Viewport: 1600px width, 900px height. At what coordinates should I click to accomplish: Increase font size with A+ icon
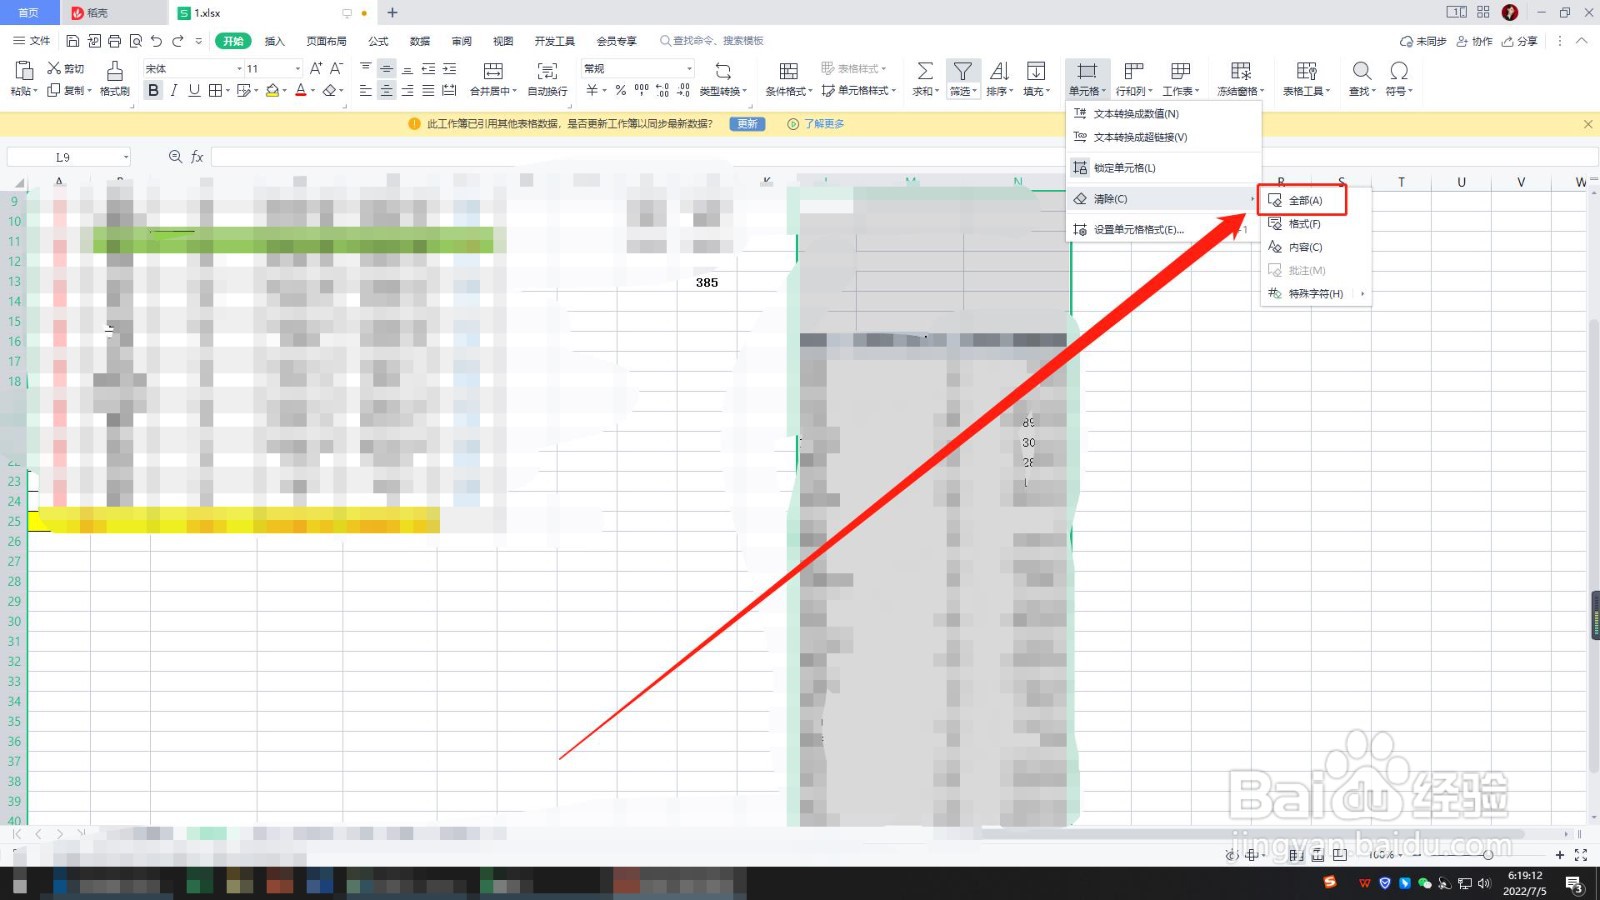tap(316, 68)
